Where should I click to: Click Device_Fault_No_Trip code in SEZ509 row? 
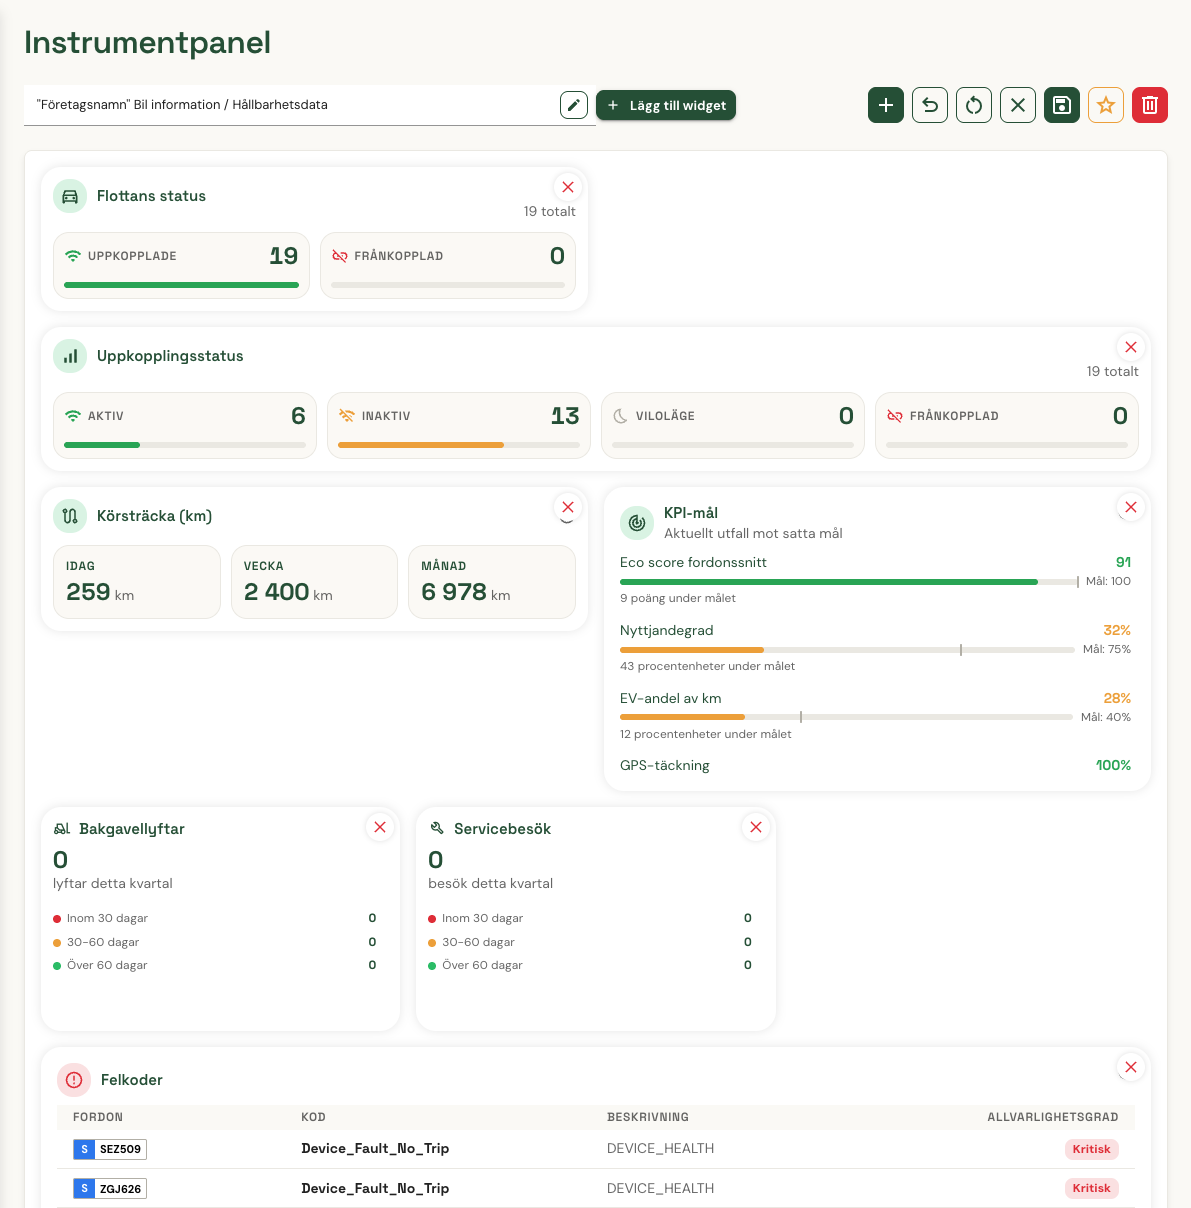[x=375, y=1148]
